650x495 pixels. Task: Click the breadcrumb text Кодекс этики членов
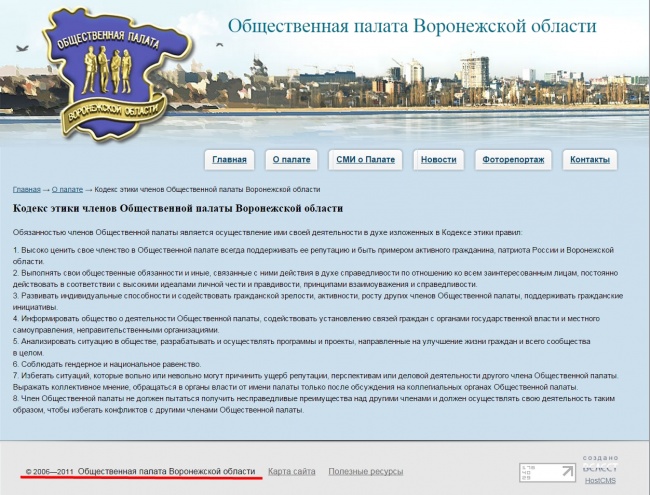(x=207, y=189)
